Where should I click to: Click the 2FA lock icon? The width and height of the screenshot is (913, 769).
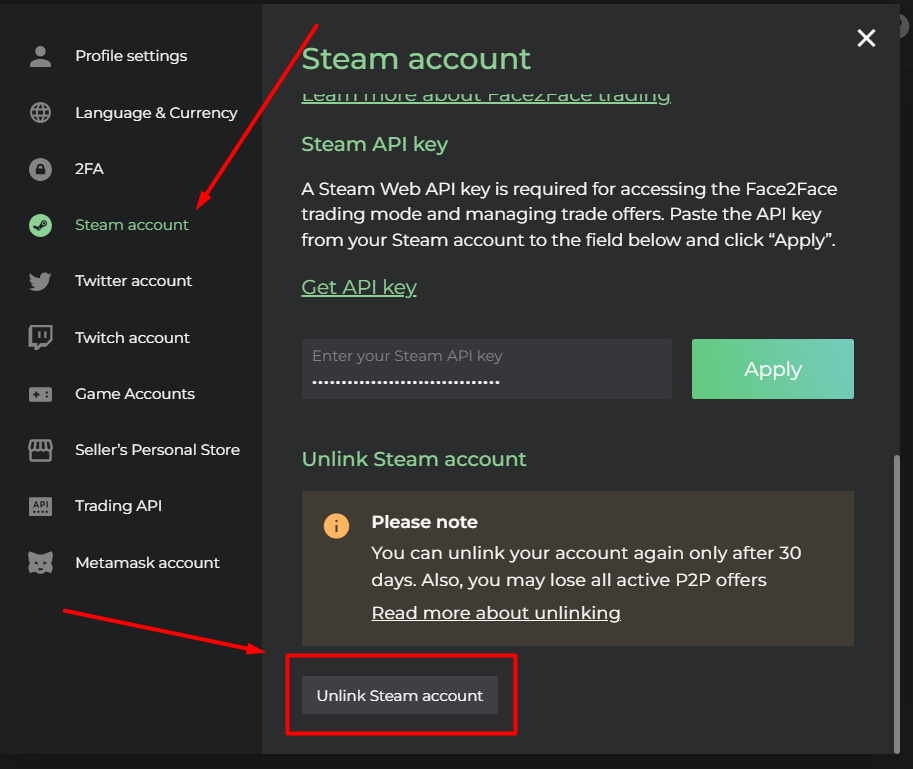40,169
